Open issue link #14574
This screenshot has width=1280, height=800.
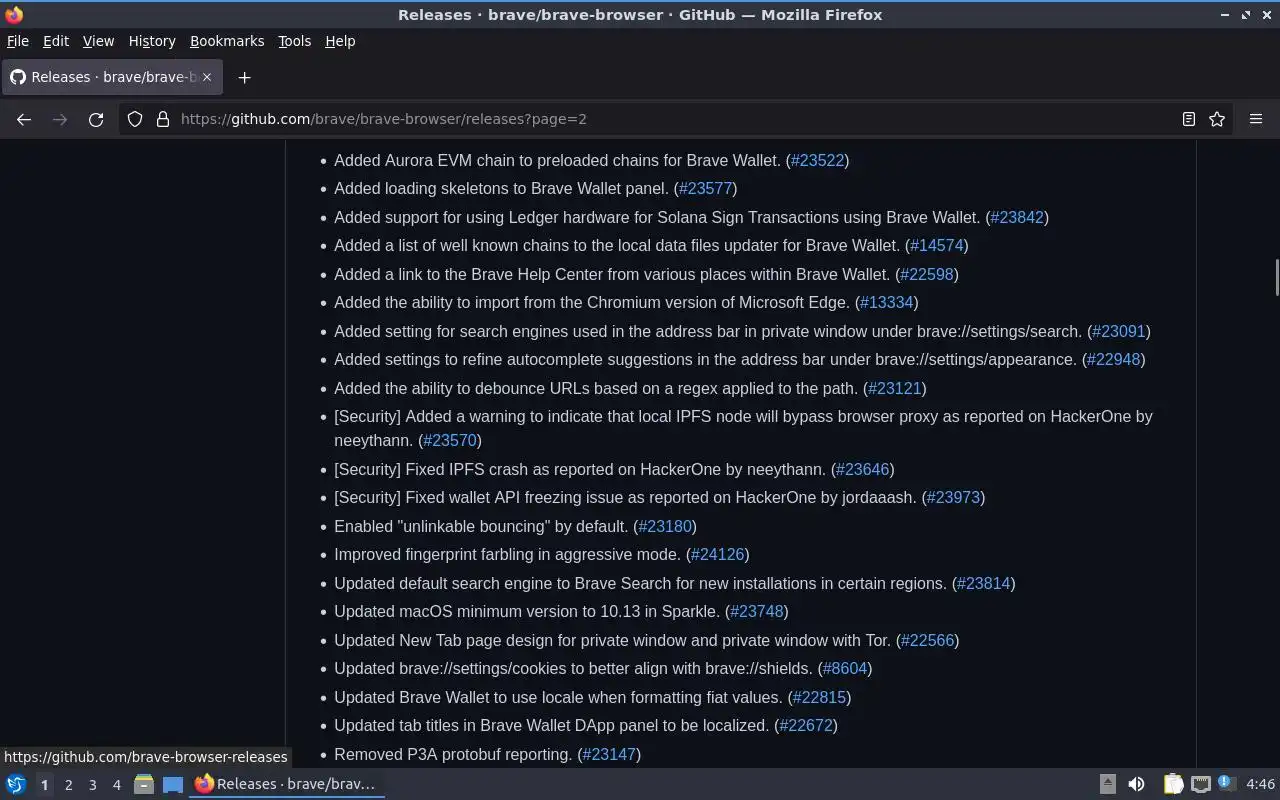(x=937, y=245)
